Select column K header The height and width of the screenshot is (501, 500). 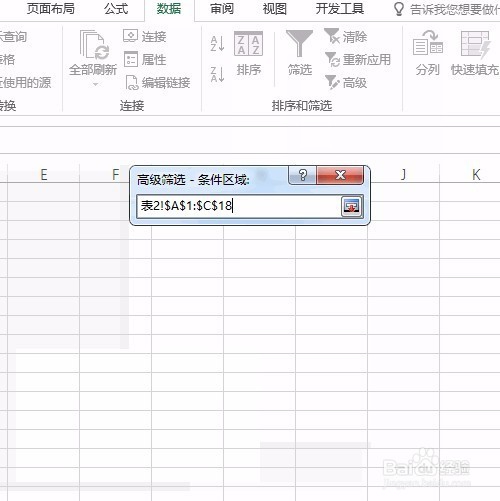[476, 175]
